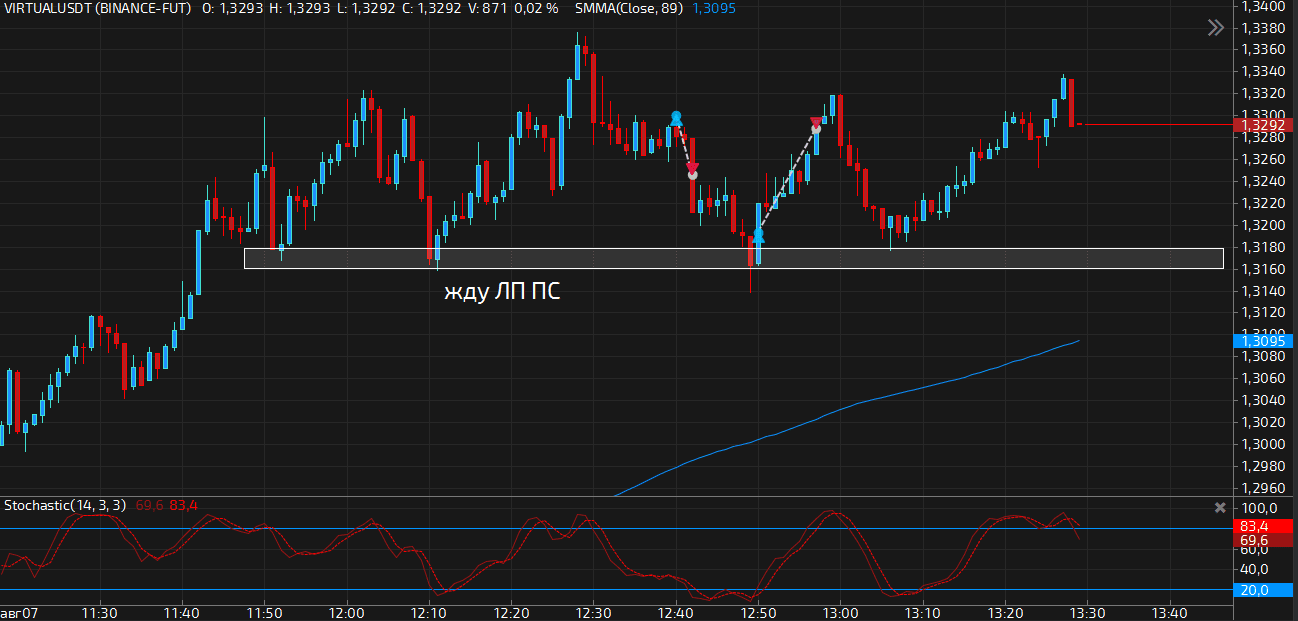Click the blue entry marker near 12:40

(677, 117)
